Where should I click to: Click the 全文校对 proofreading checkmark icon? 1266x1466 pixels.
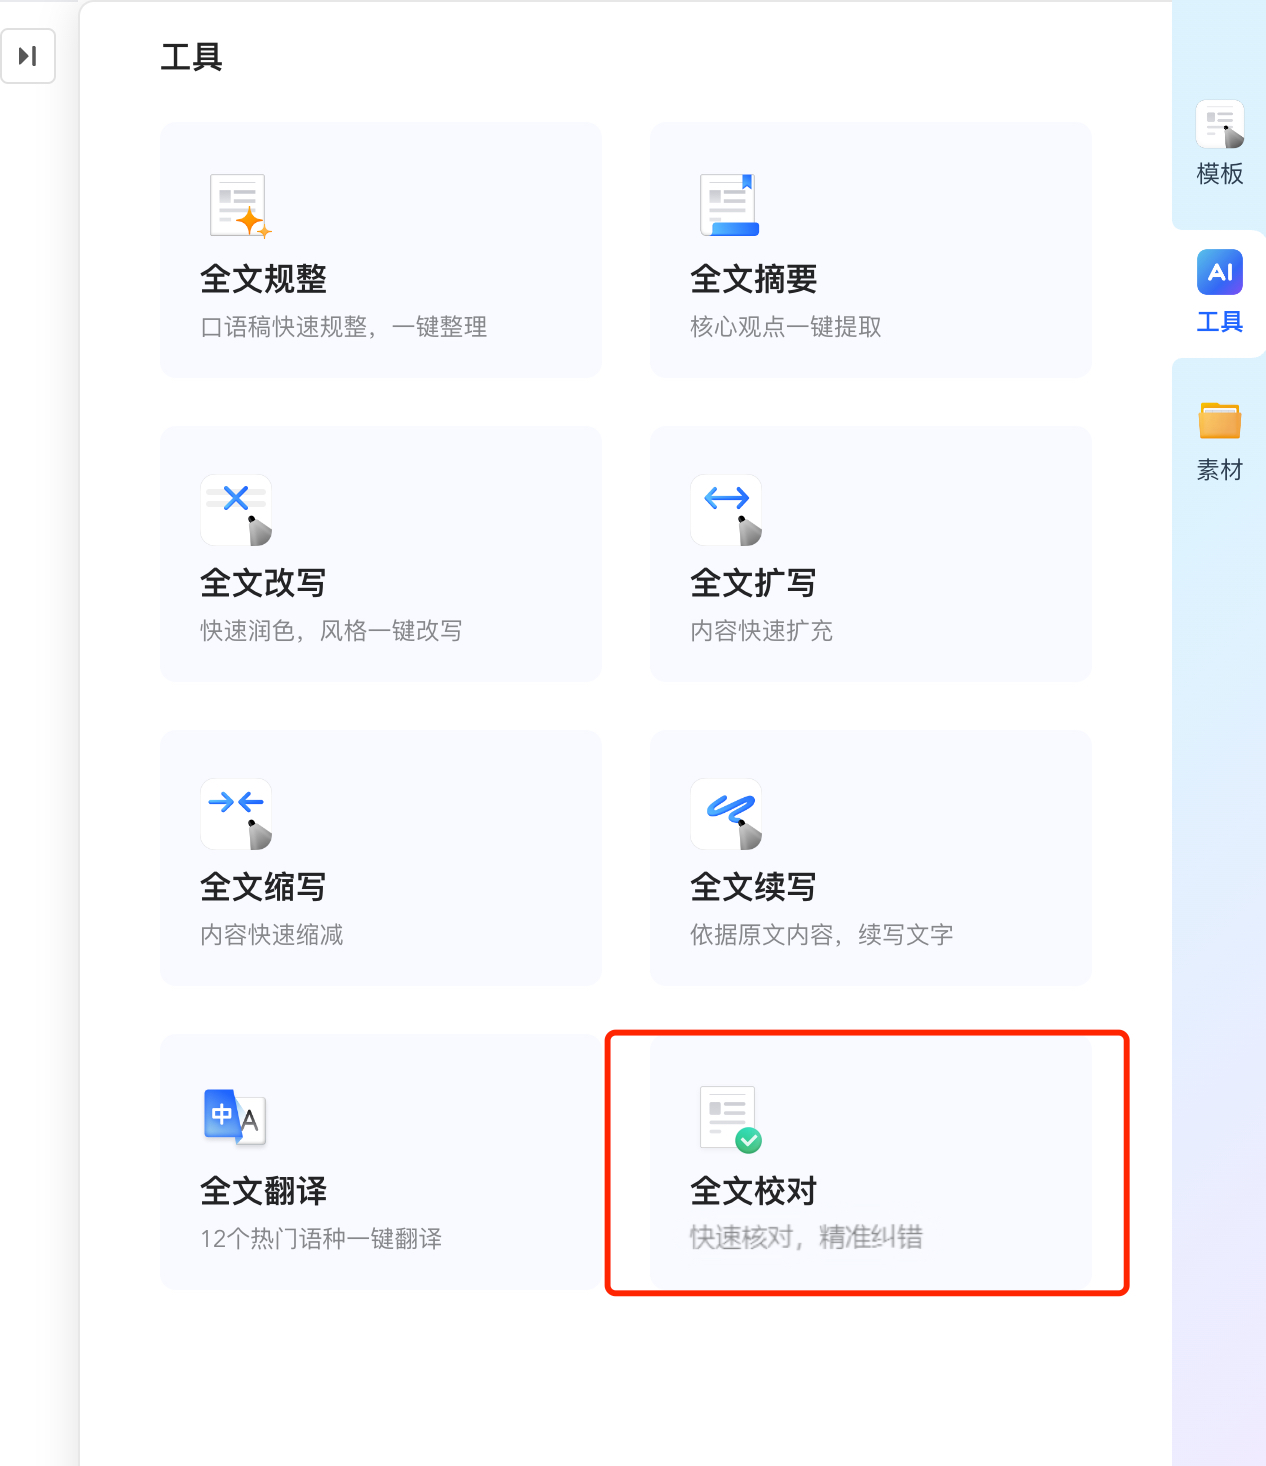click(x=727, y=1118)
